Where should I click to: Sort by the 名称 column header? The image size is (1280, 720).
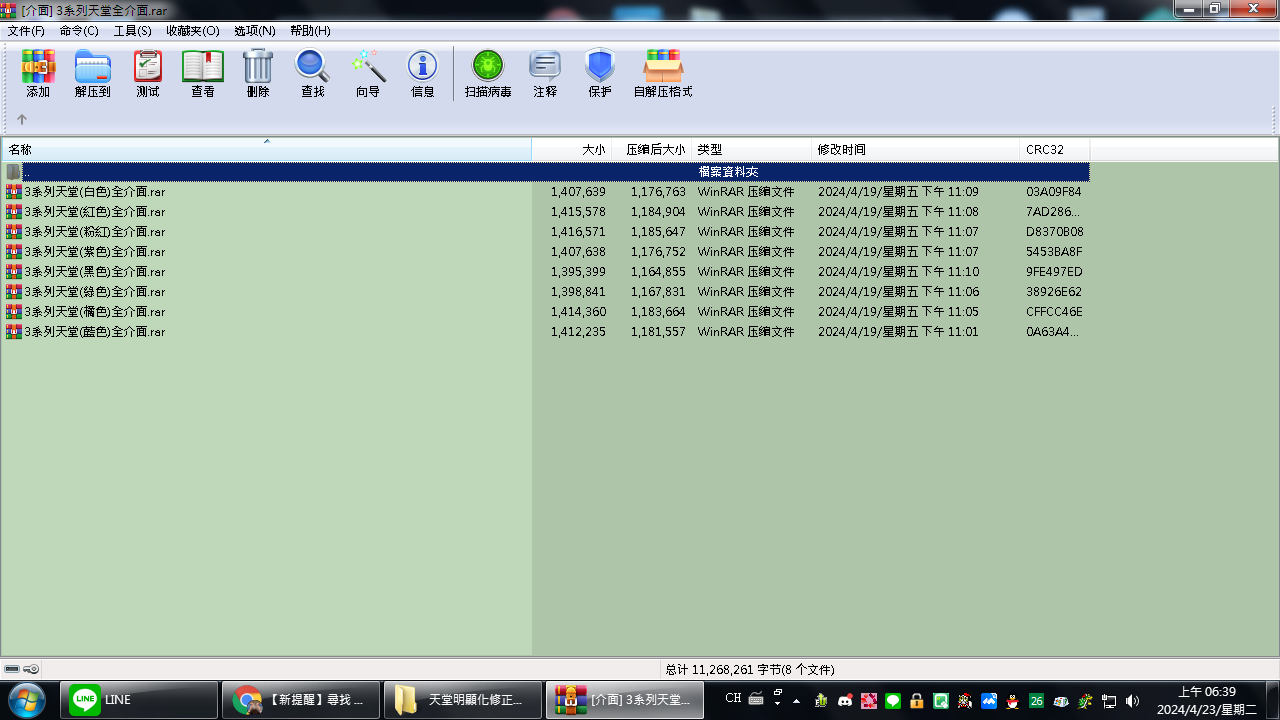[267, 149]
